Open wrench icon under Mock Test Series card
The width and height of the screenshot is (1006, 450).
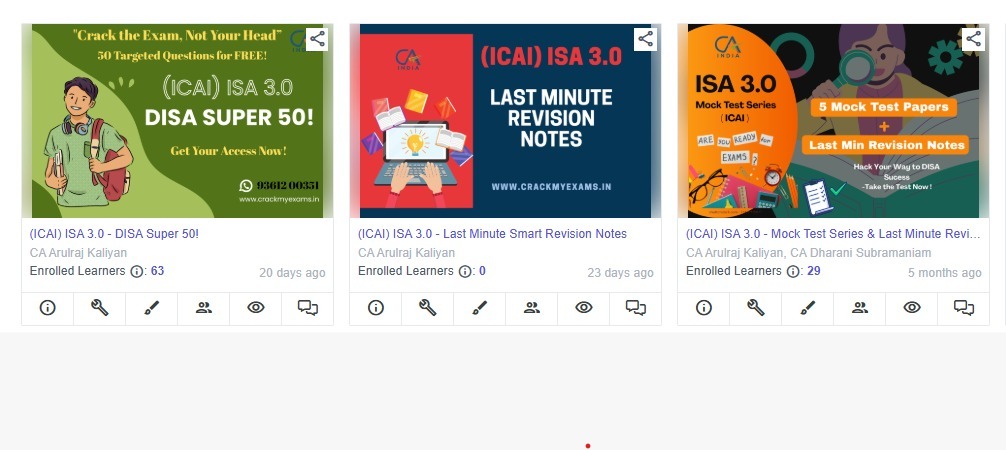click(x=756, y=308)
